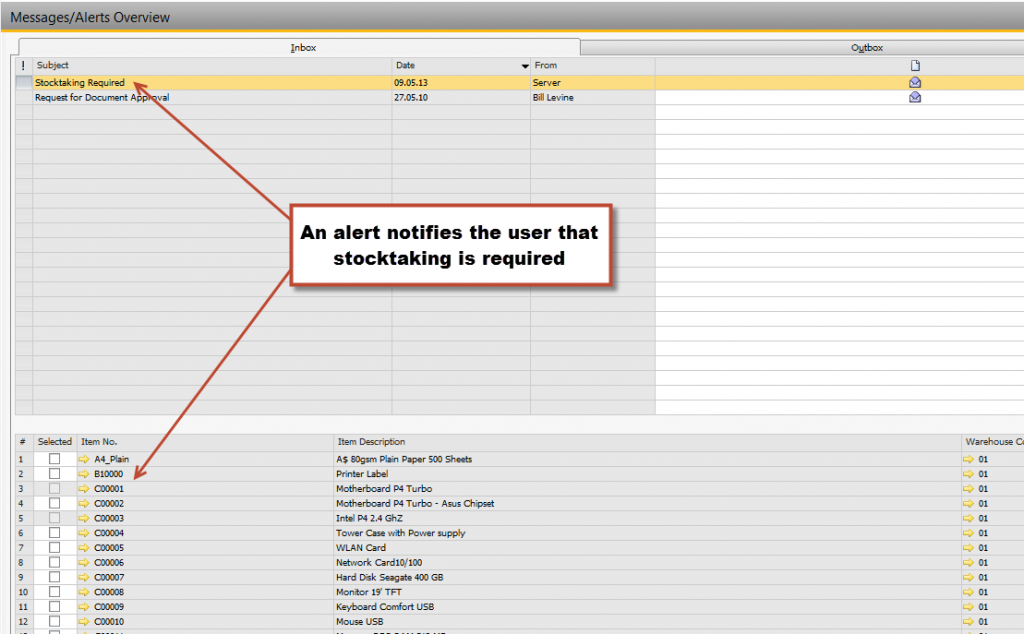Switch to the Outbox tab

(x=866, y=47)
